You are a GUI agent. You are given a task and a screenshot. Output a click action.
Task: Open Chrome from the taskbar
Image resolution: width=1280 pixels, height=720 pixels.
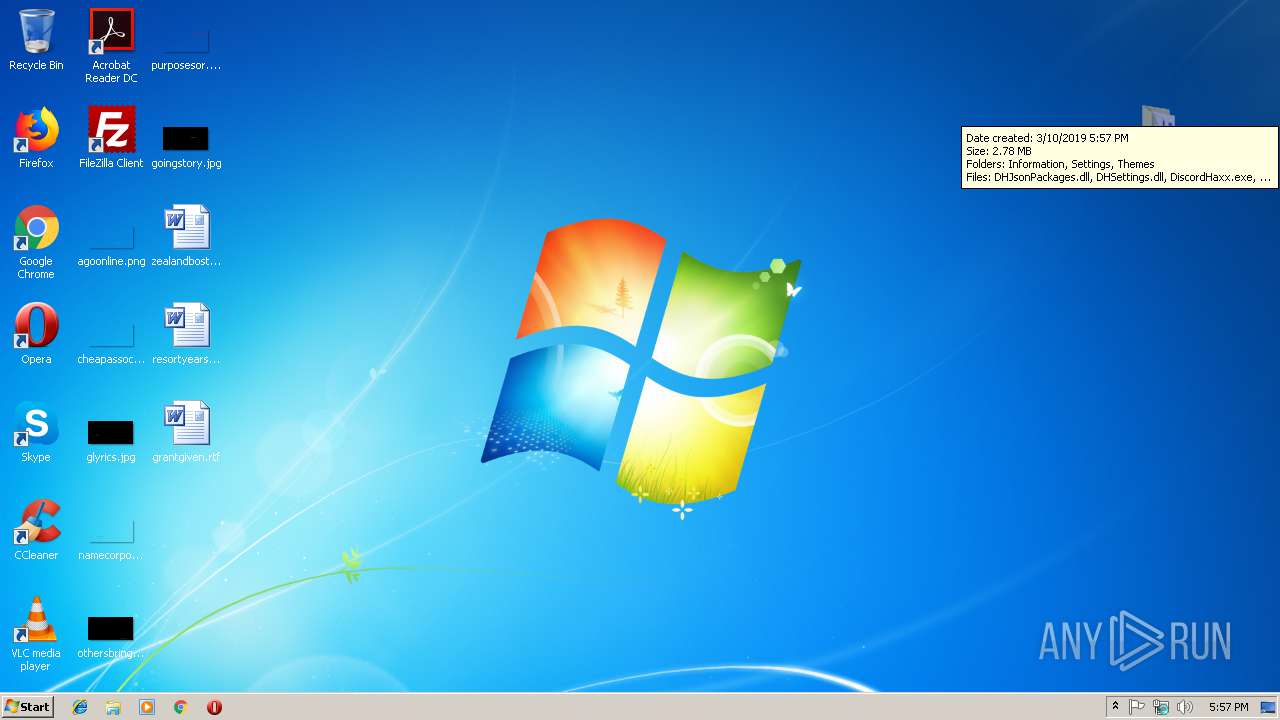point(180,707)
